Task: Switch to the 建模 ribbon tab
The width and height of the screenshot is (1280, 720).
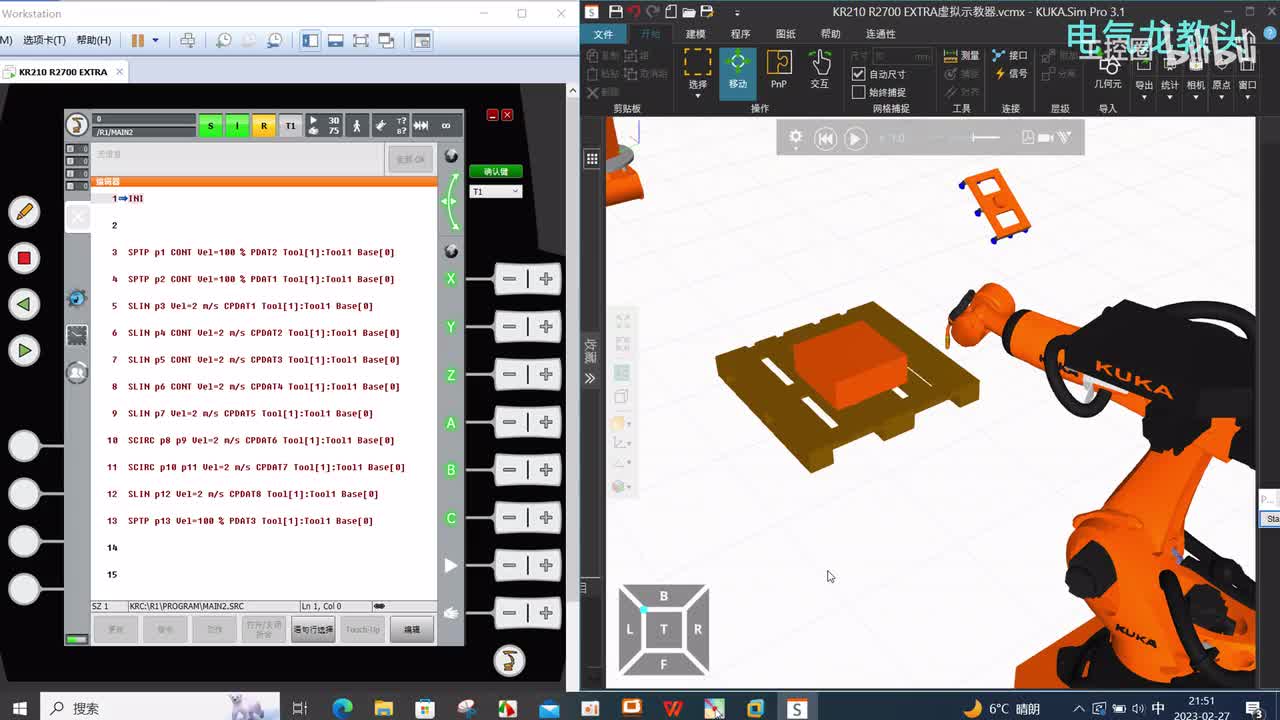Action: click(x=695, y=34)
